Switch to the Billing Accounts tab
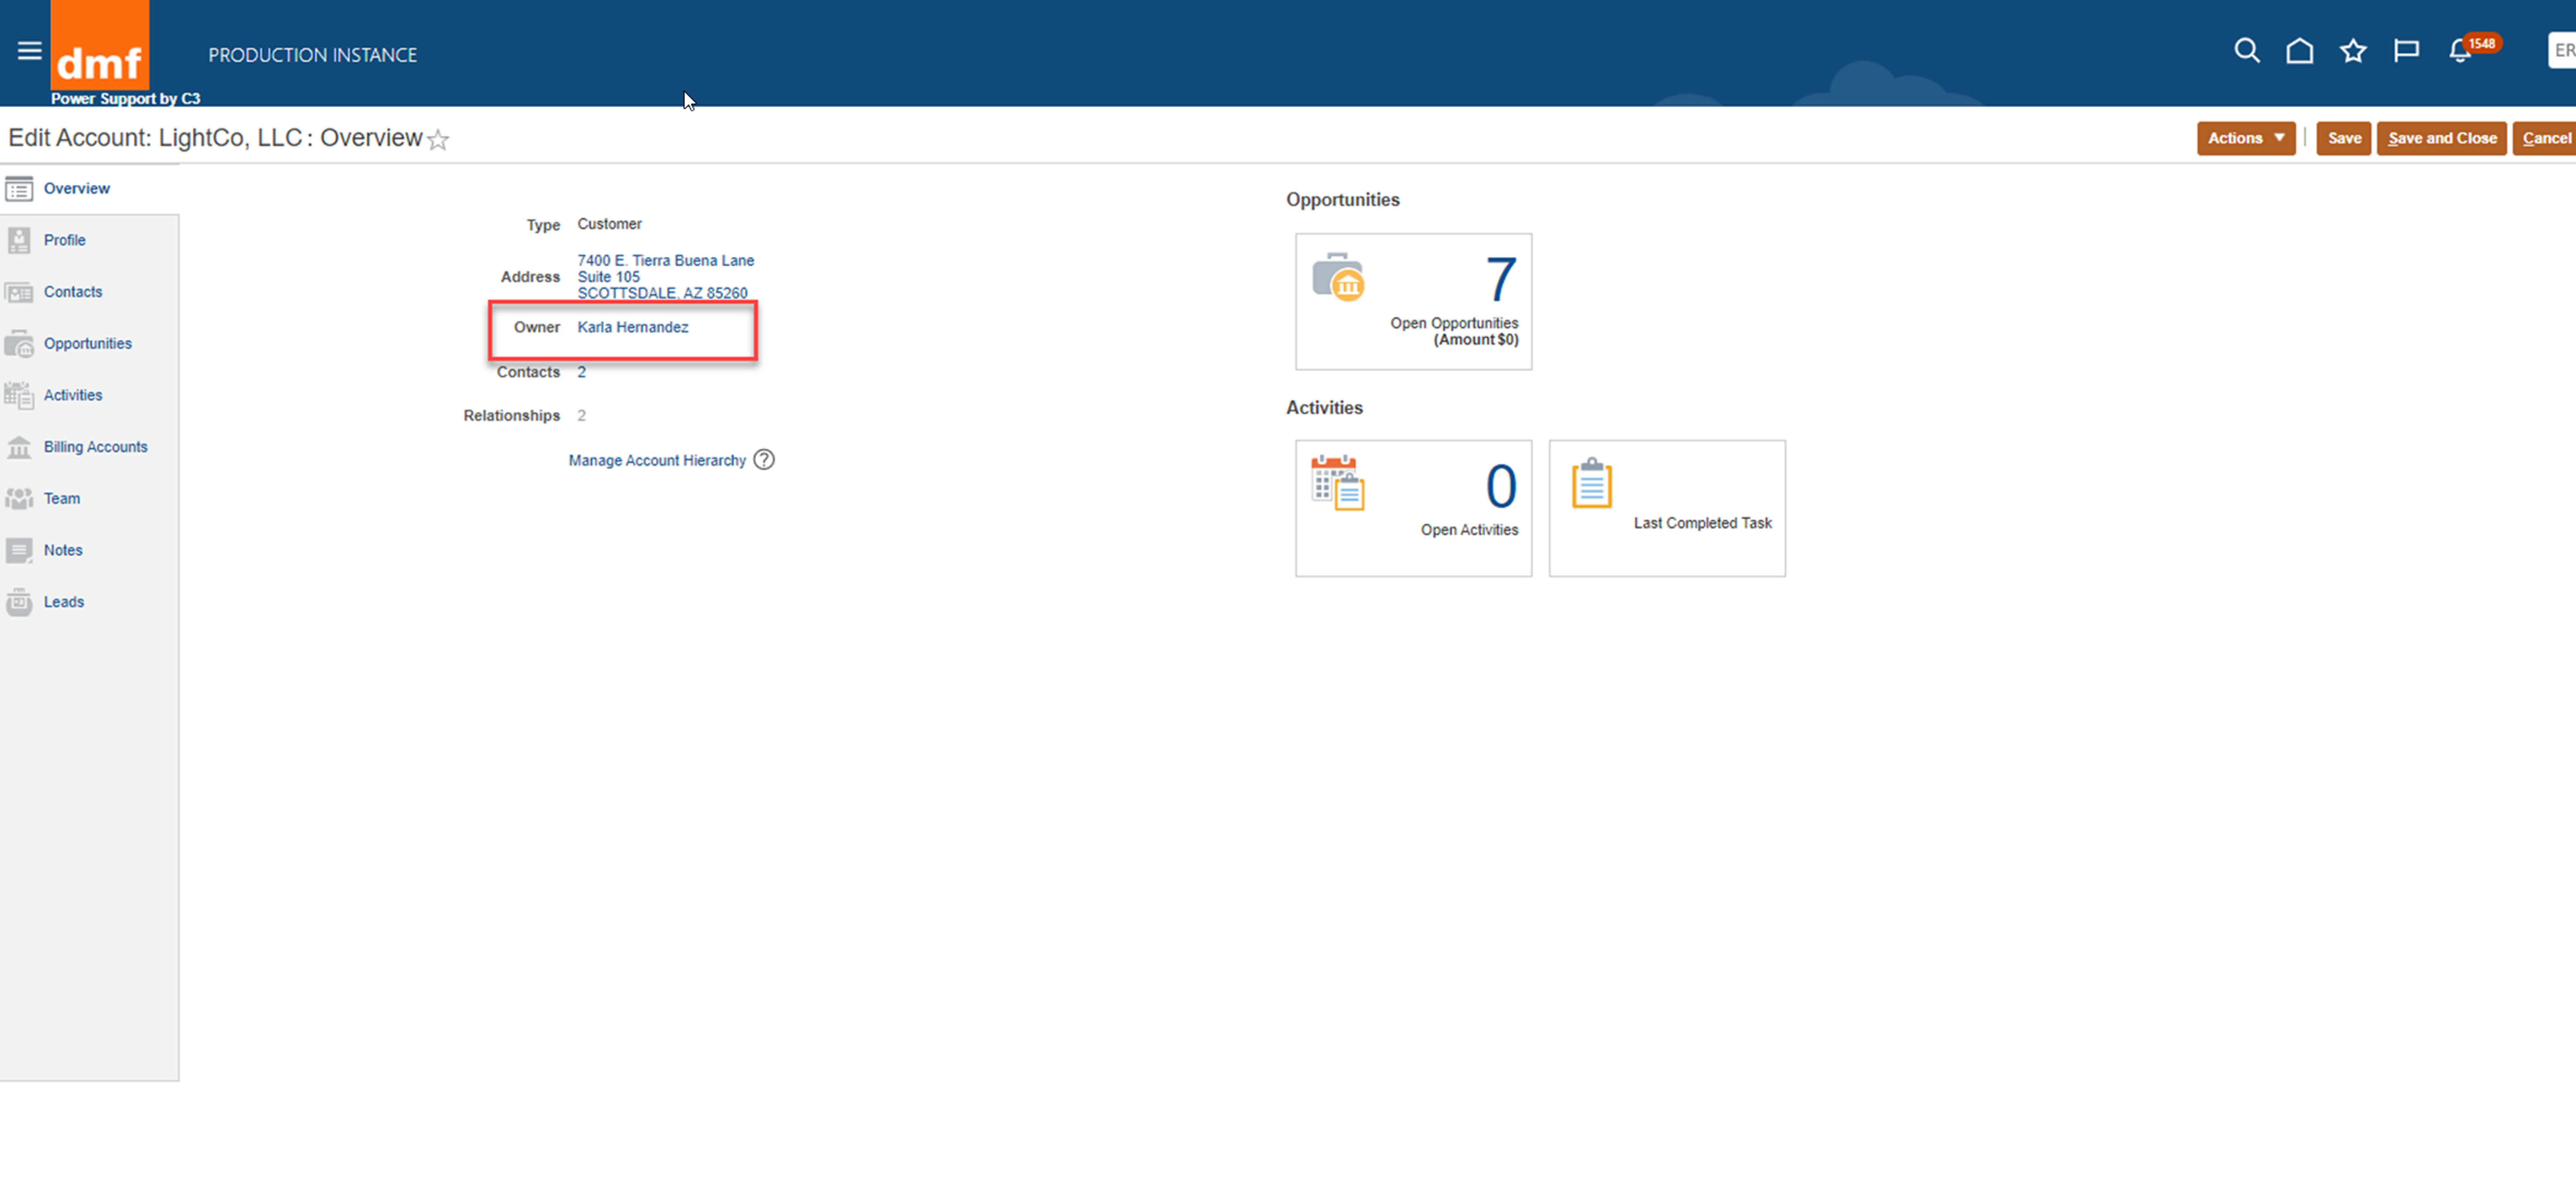 [95, 447]
